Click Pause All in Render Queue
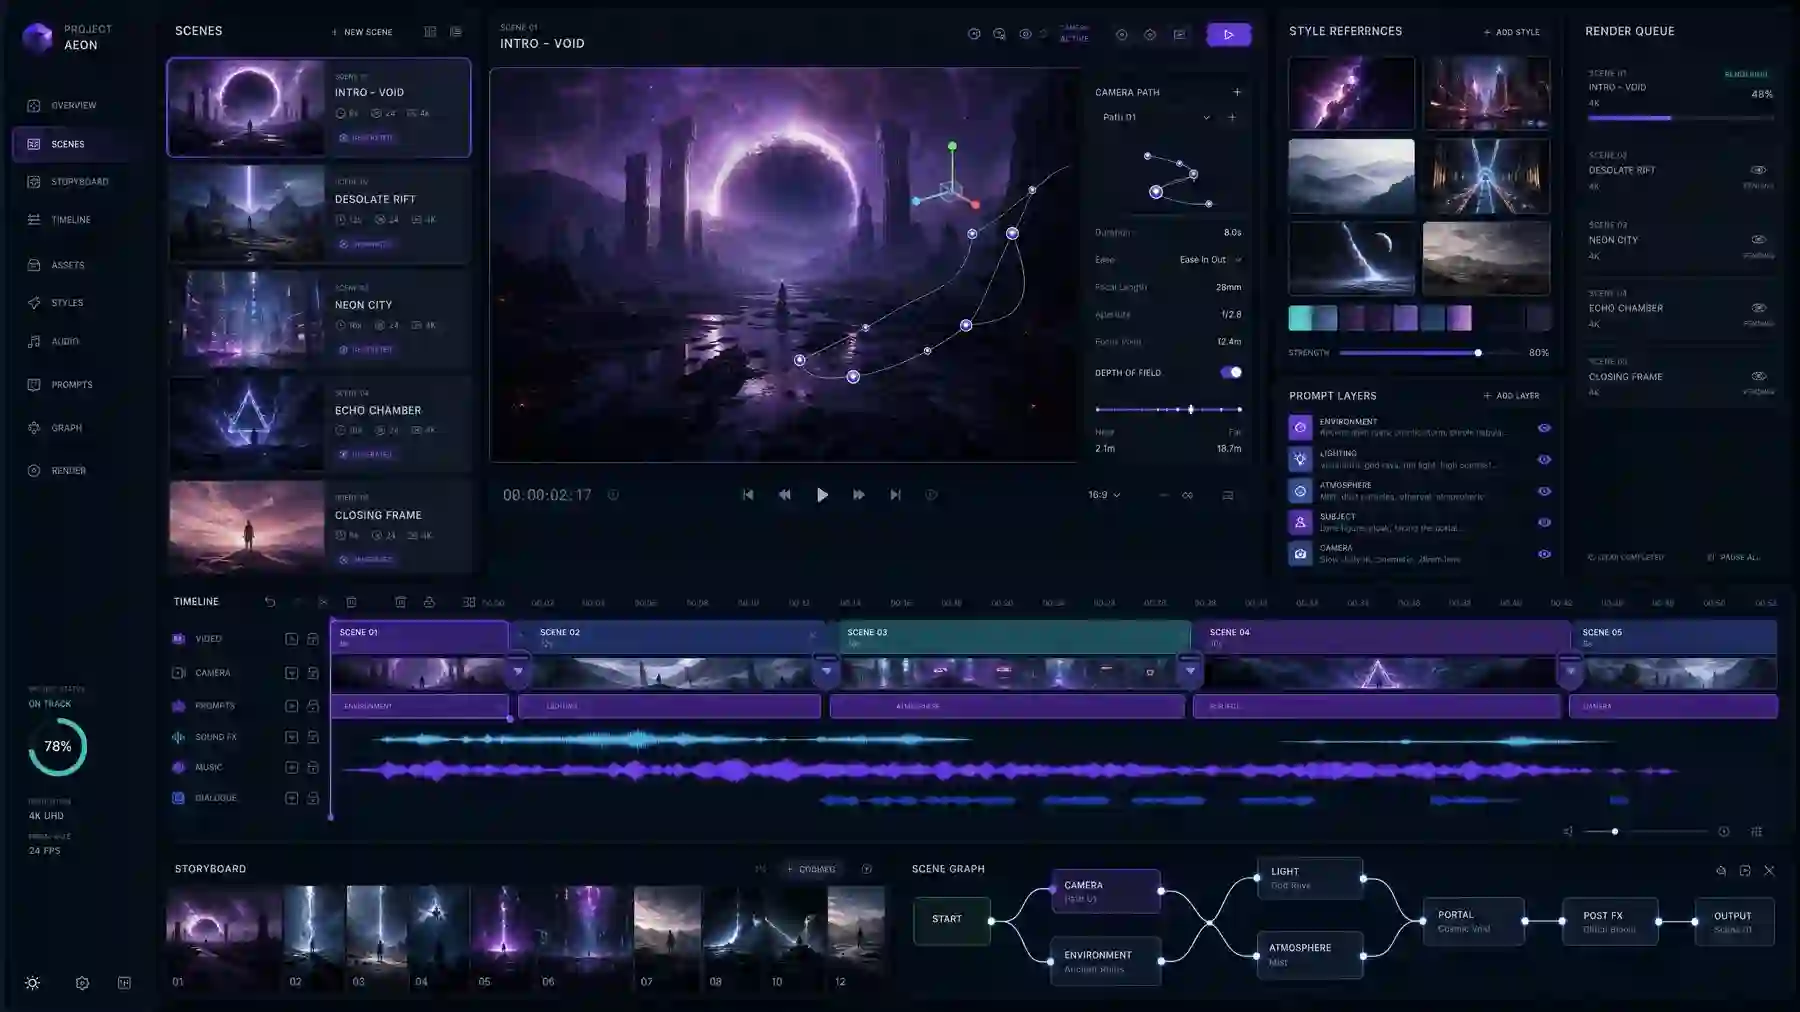1800x1012 pixels. [1734, 557]
